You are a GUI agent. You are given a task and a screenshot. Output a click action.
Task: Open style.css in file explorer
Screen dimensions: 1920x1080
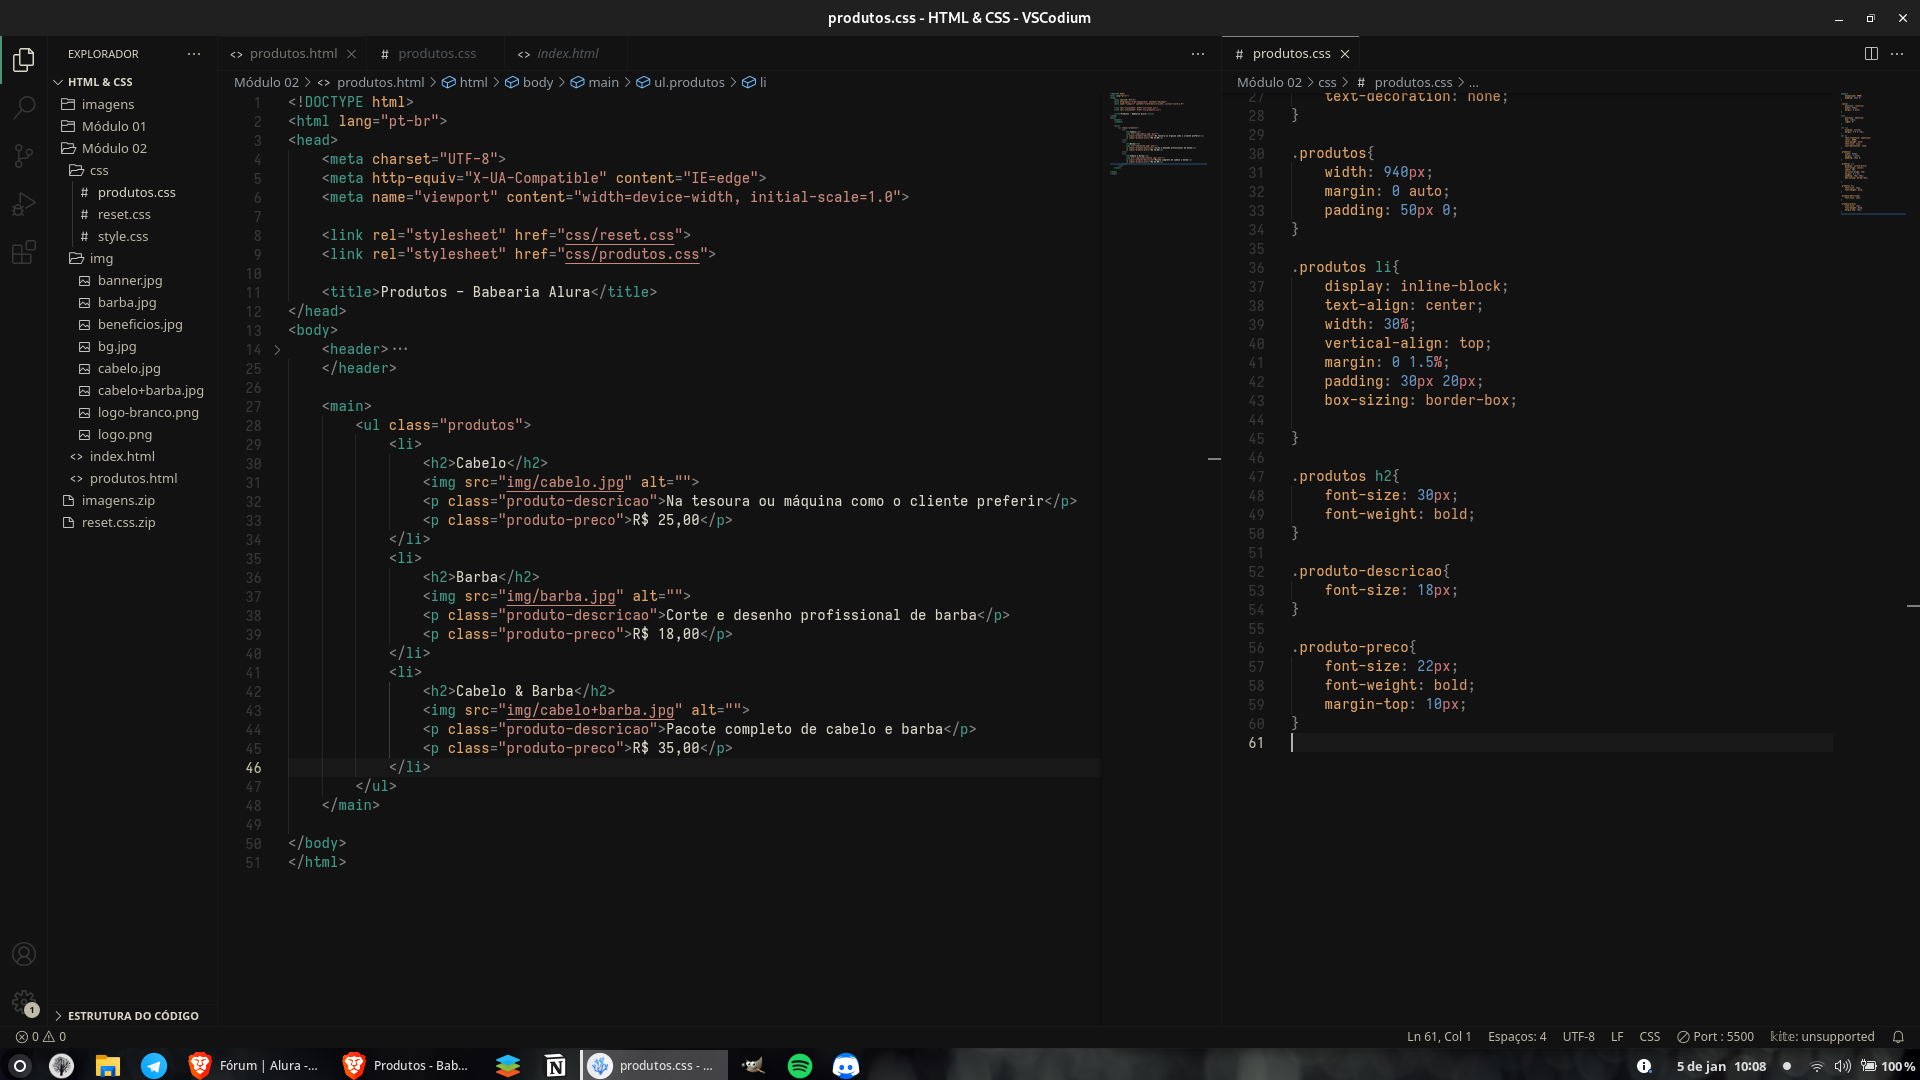coord(123,236)
